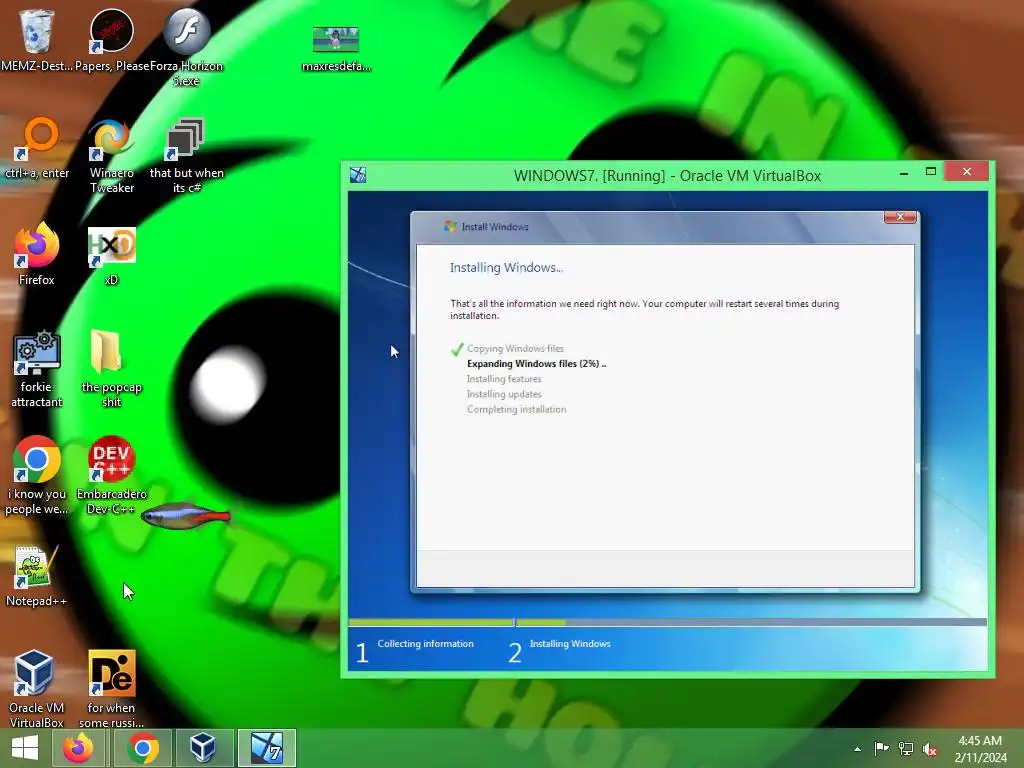Click the green checkmark beside Copying files
The width and height of the screenshot is (1024, 768).
(x=457, y=349)
